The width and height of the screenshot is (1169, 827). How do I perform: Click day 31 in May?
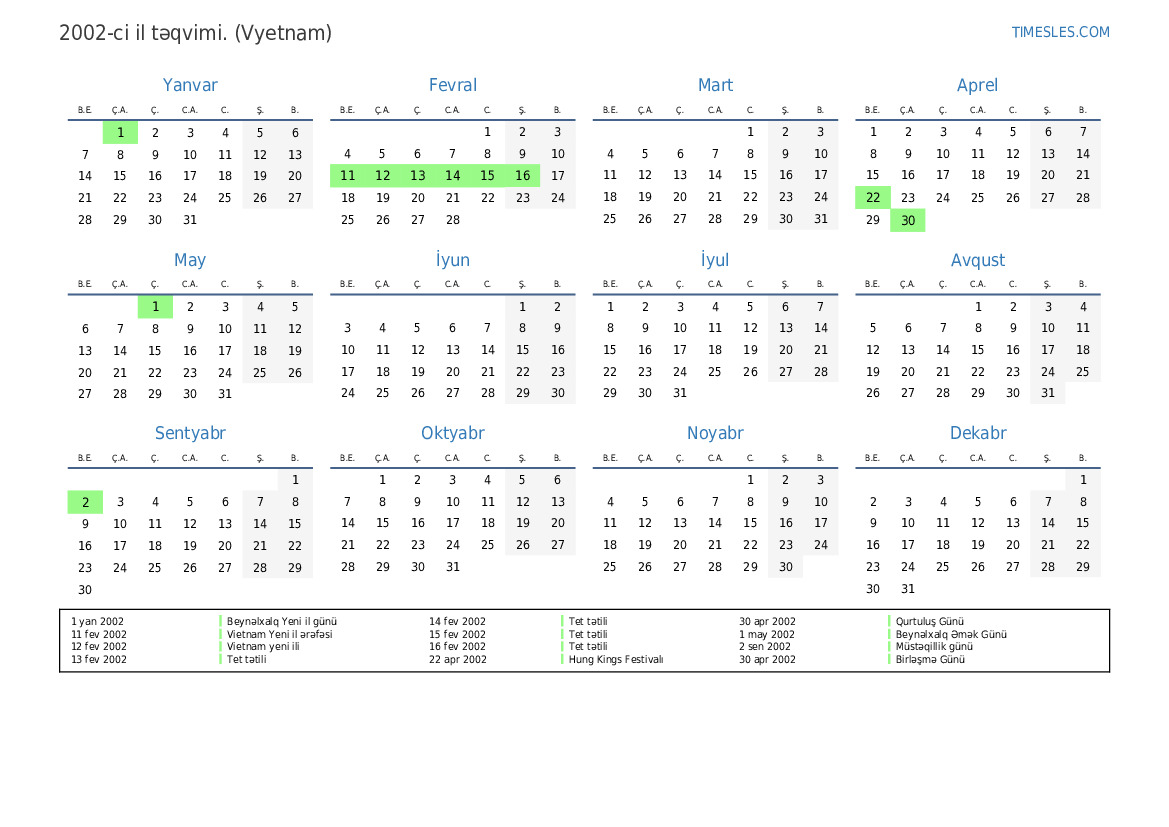pyautogui.click(x=225, y=394)
